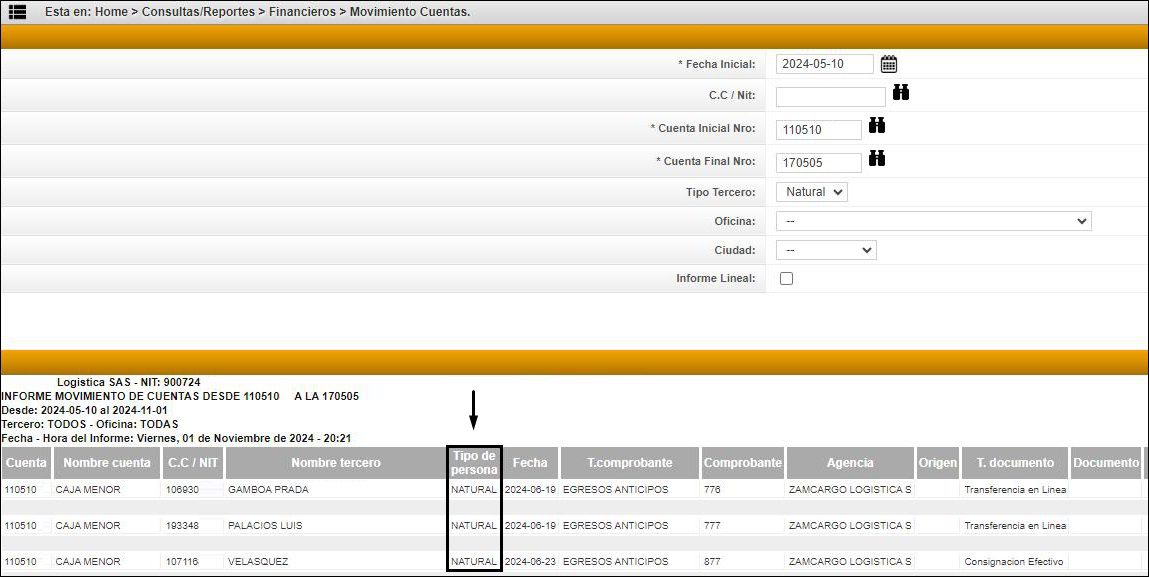Click the Nombre tercero column header
This screenshot has height=577, width=1149.
(x=336, y=463)
